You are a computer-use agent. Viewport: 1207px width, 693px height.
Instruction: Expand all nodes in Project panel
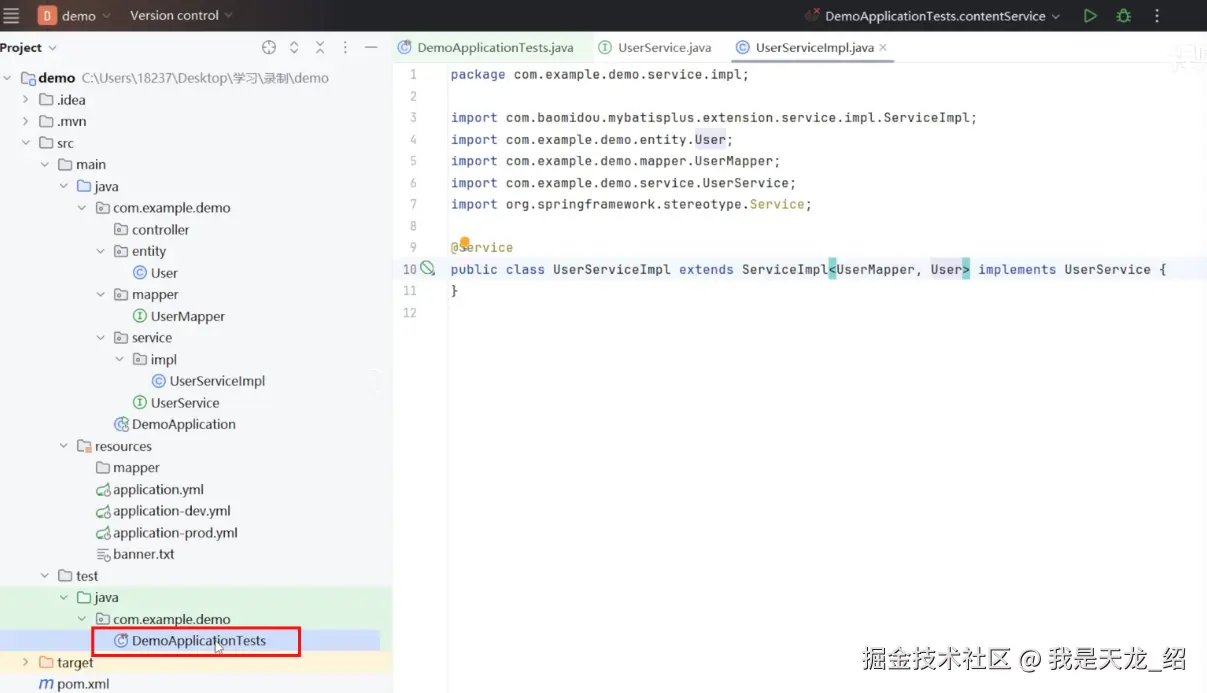[294, 47]
